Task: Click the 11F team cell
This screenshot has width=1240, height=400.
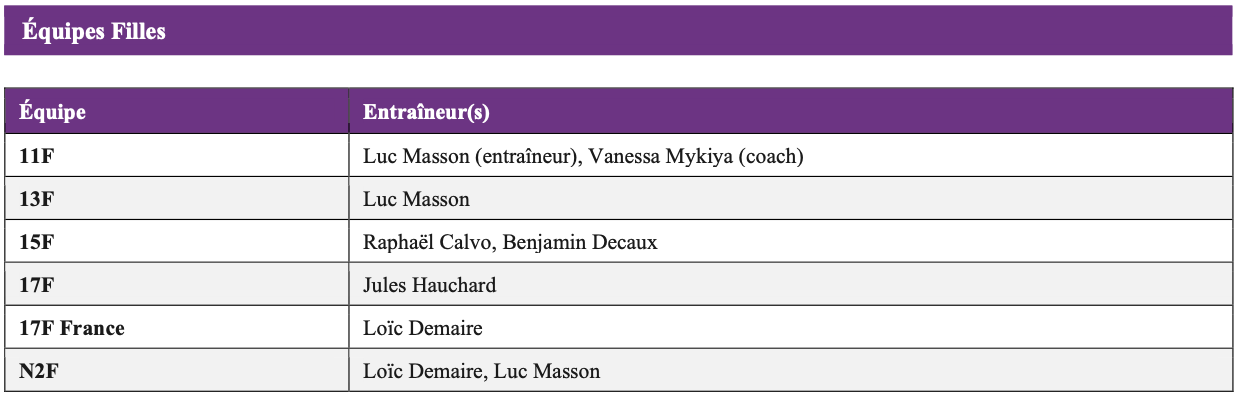Action: 177,156
